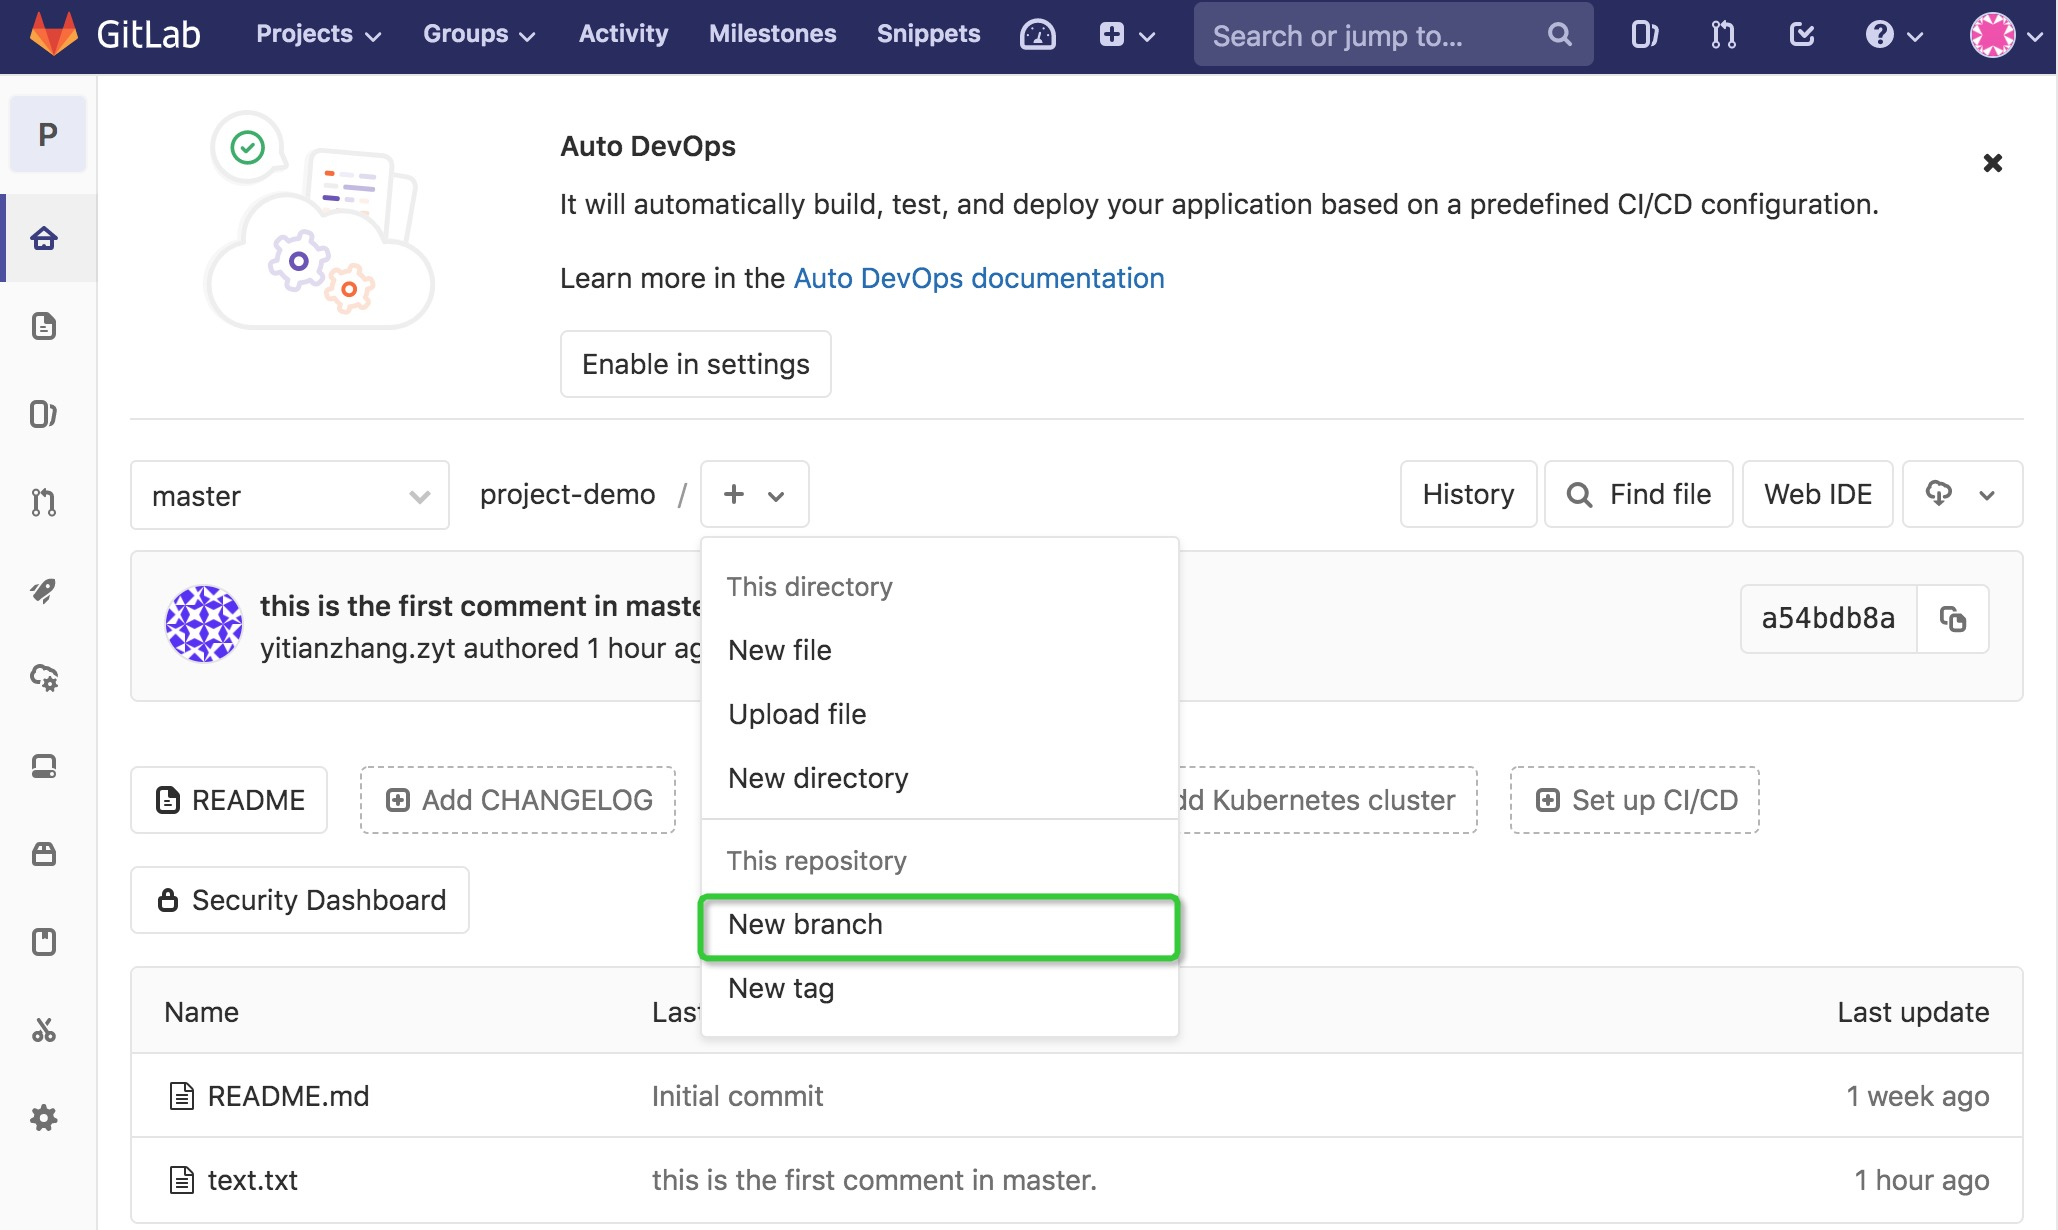Screen dimensions: 2058x1230
Task: Open the Issues icon in top navbar
Action: 1644,36
